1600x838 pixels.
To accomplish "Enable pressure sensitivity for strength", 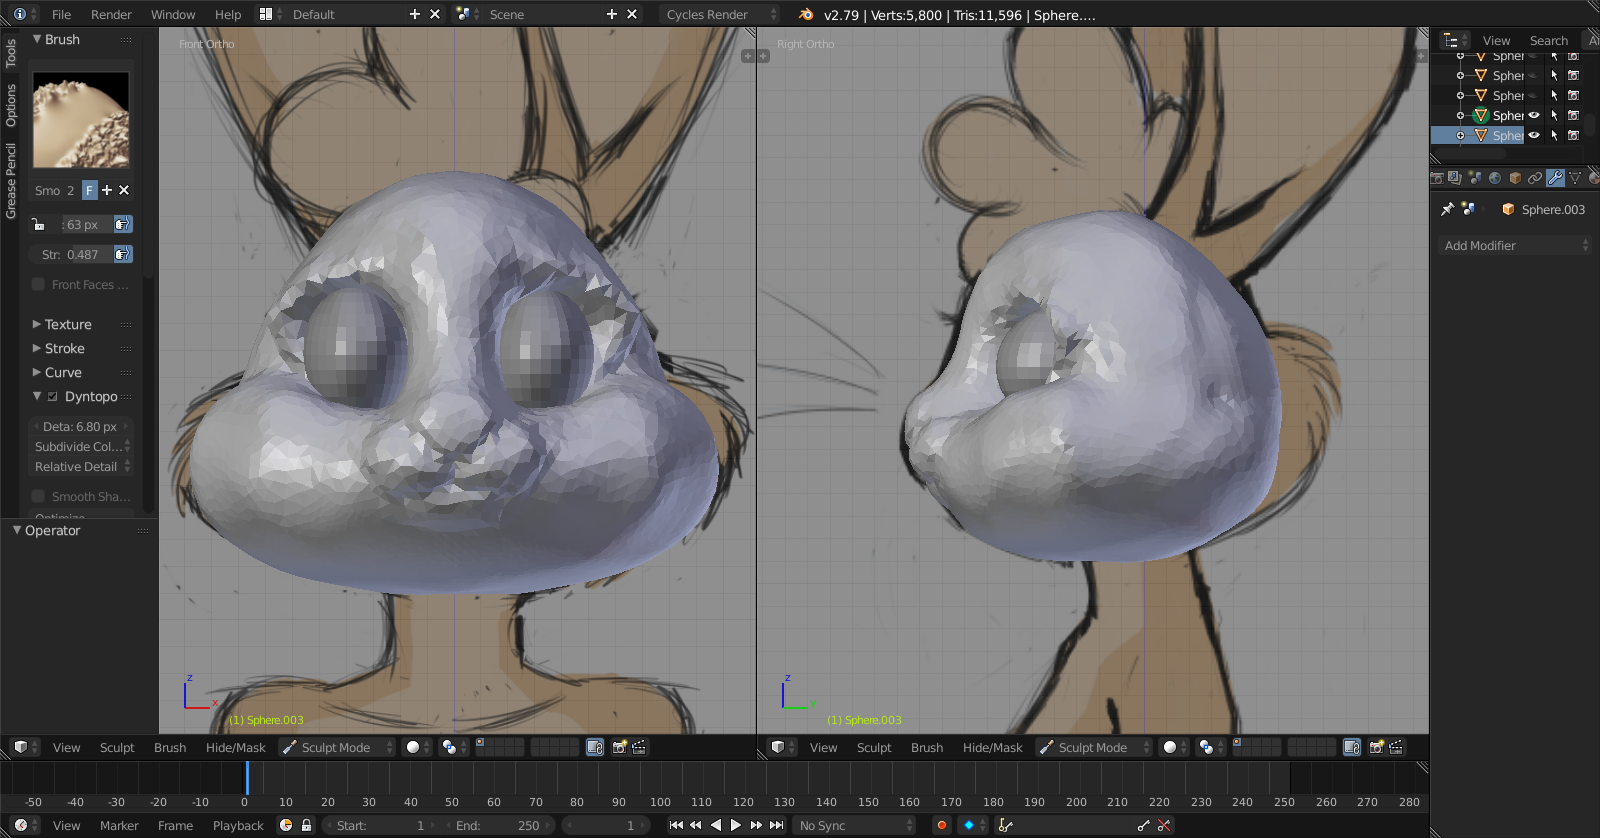I will [x=123, y=254].
